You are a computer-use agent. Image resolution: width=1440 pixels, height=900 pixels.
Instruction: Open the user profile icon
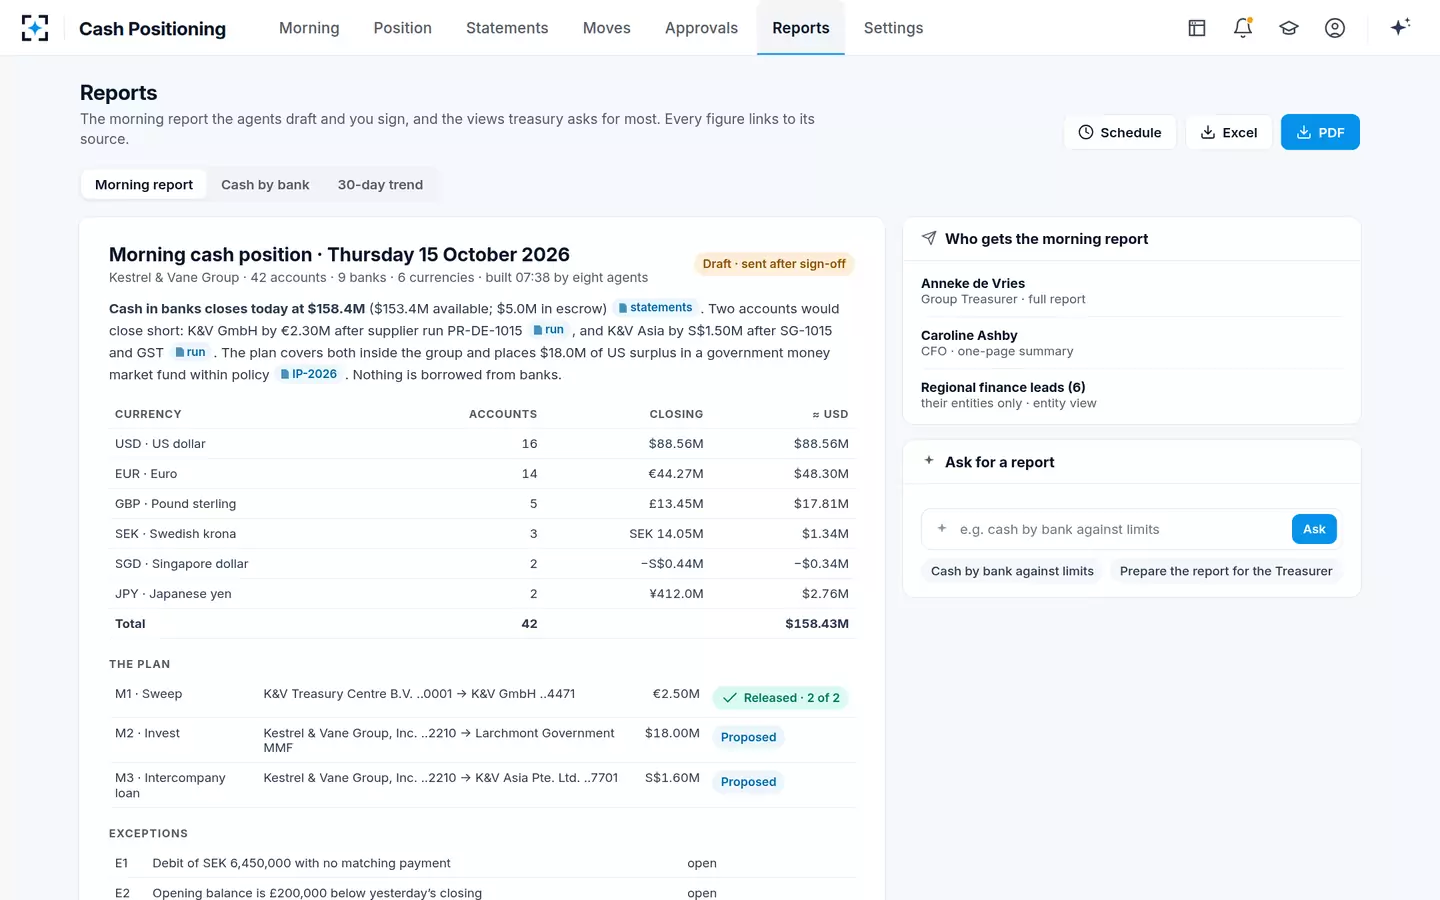click(x=1335, y=28)
